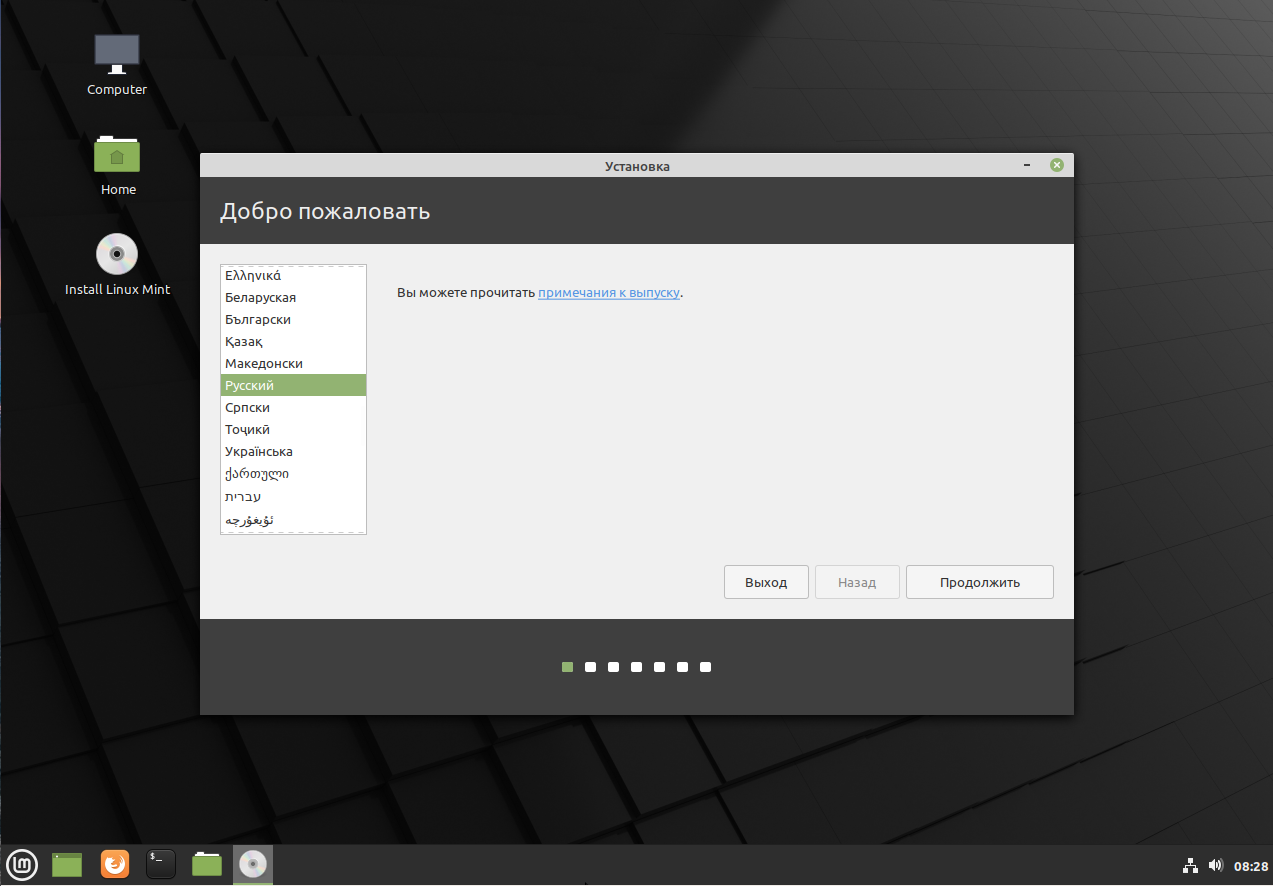Image resolution: width=1273 pixels, height=886 pixels.
Task: Click the clock showing 08:28
Action: (1250, 866)
